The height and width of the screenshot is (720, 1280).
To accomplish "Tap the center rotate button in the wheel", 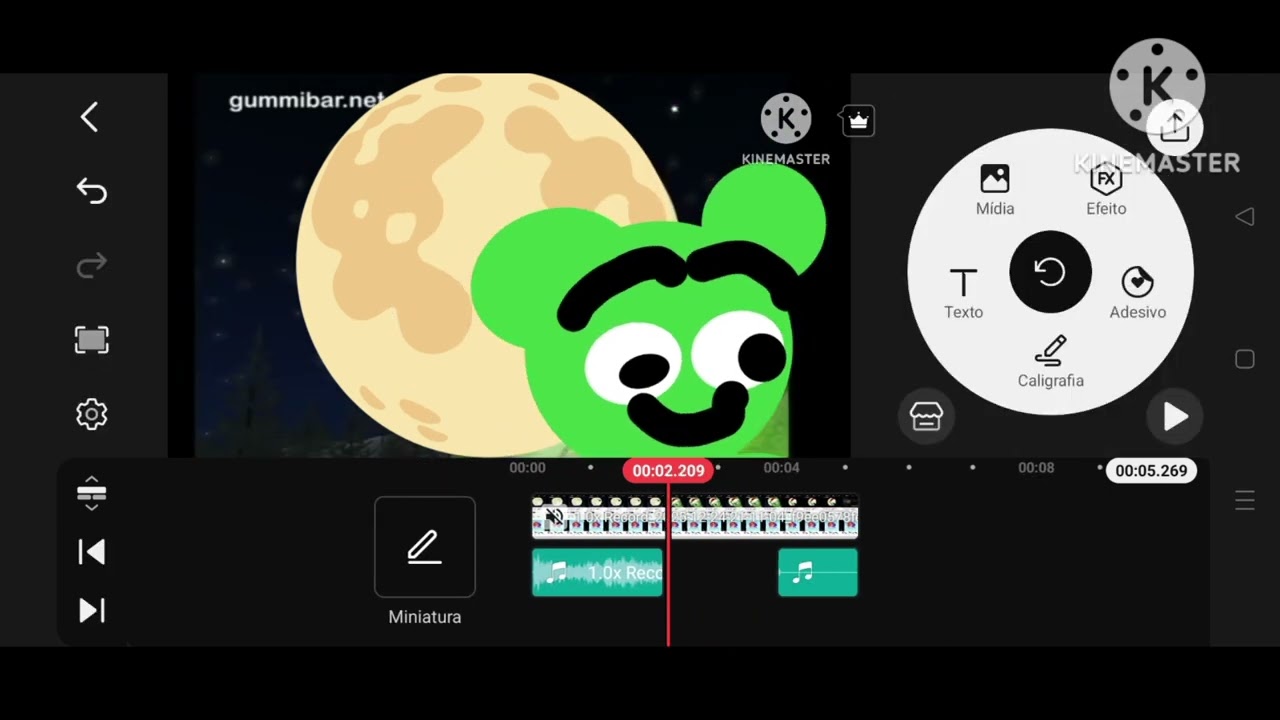I will click(x=1050, y=272).
